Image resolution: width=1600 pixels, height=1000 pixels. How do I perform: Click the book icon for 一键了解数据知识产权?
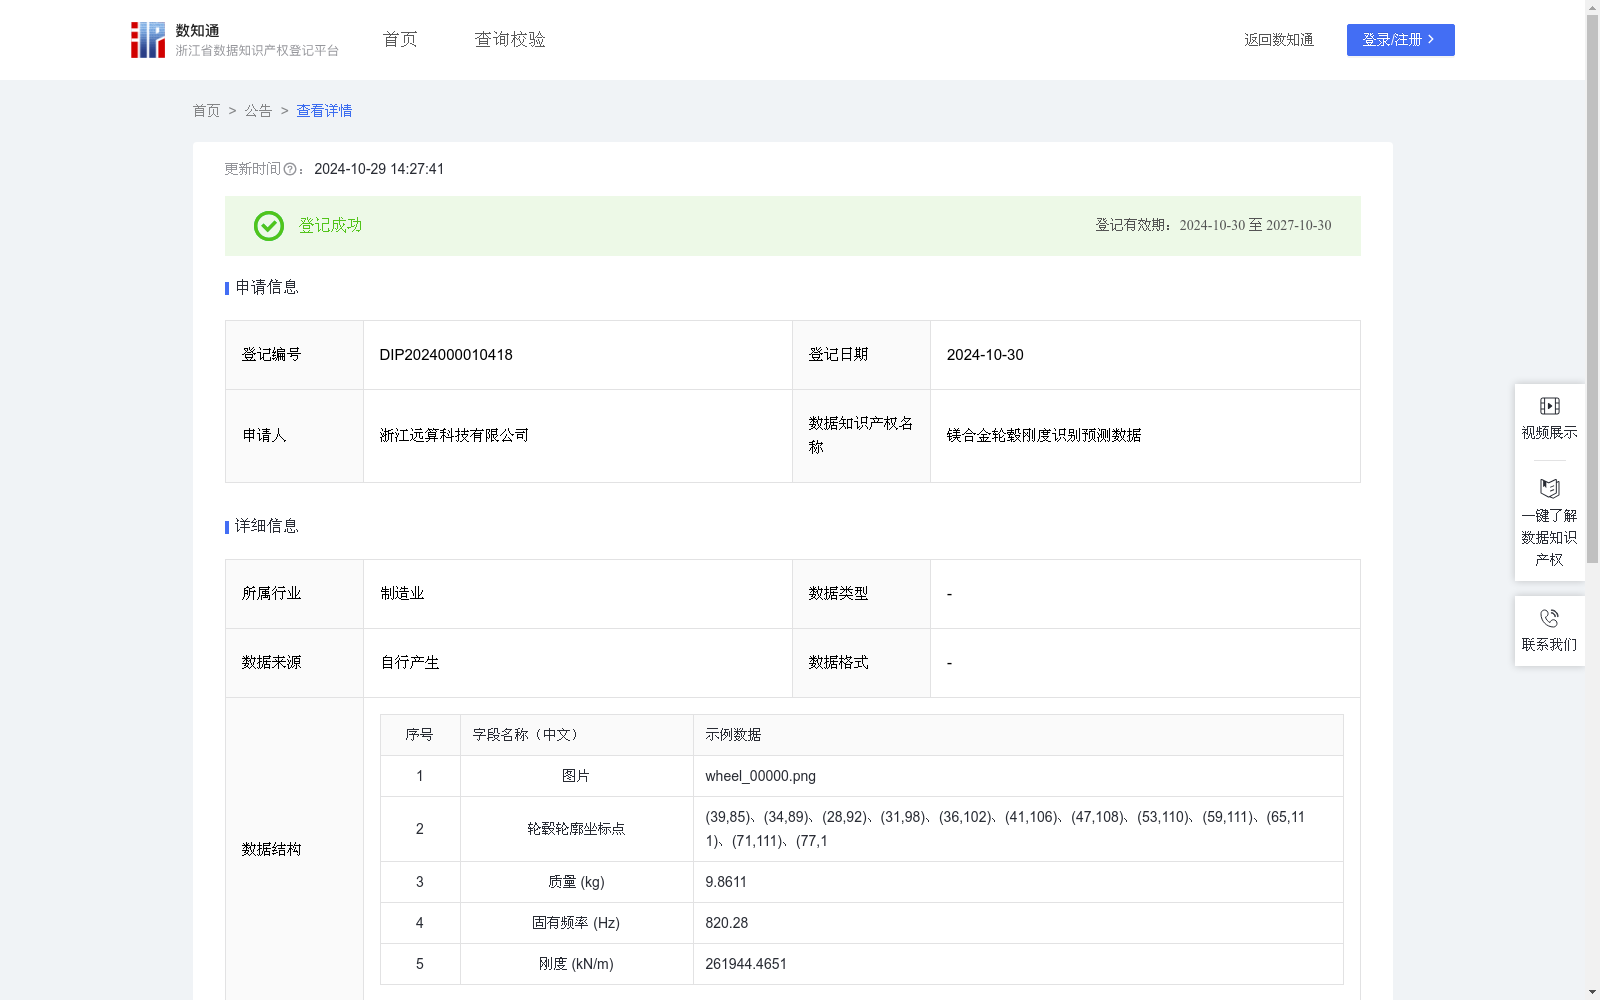1549,488
